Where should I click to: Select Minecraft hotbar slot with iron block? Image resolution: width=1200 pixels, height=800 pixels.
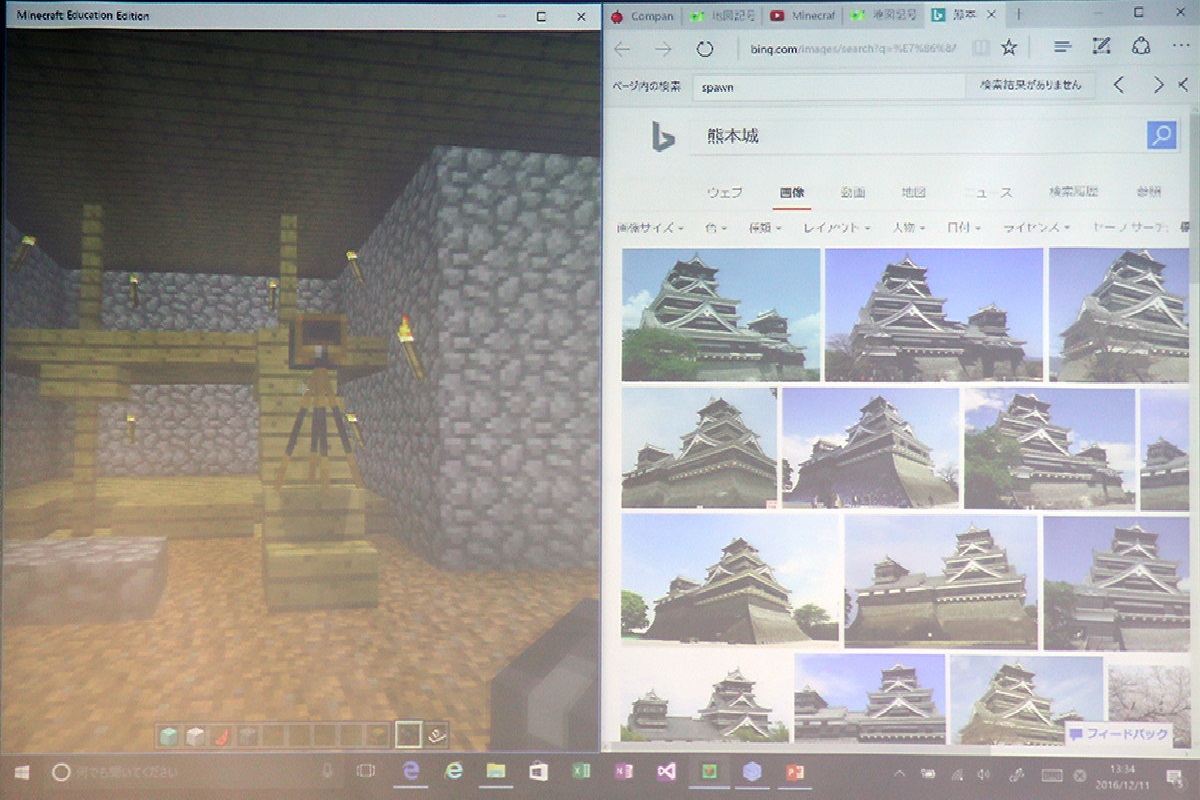196,736
